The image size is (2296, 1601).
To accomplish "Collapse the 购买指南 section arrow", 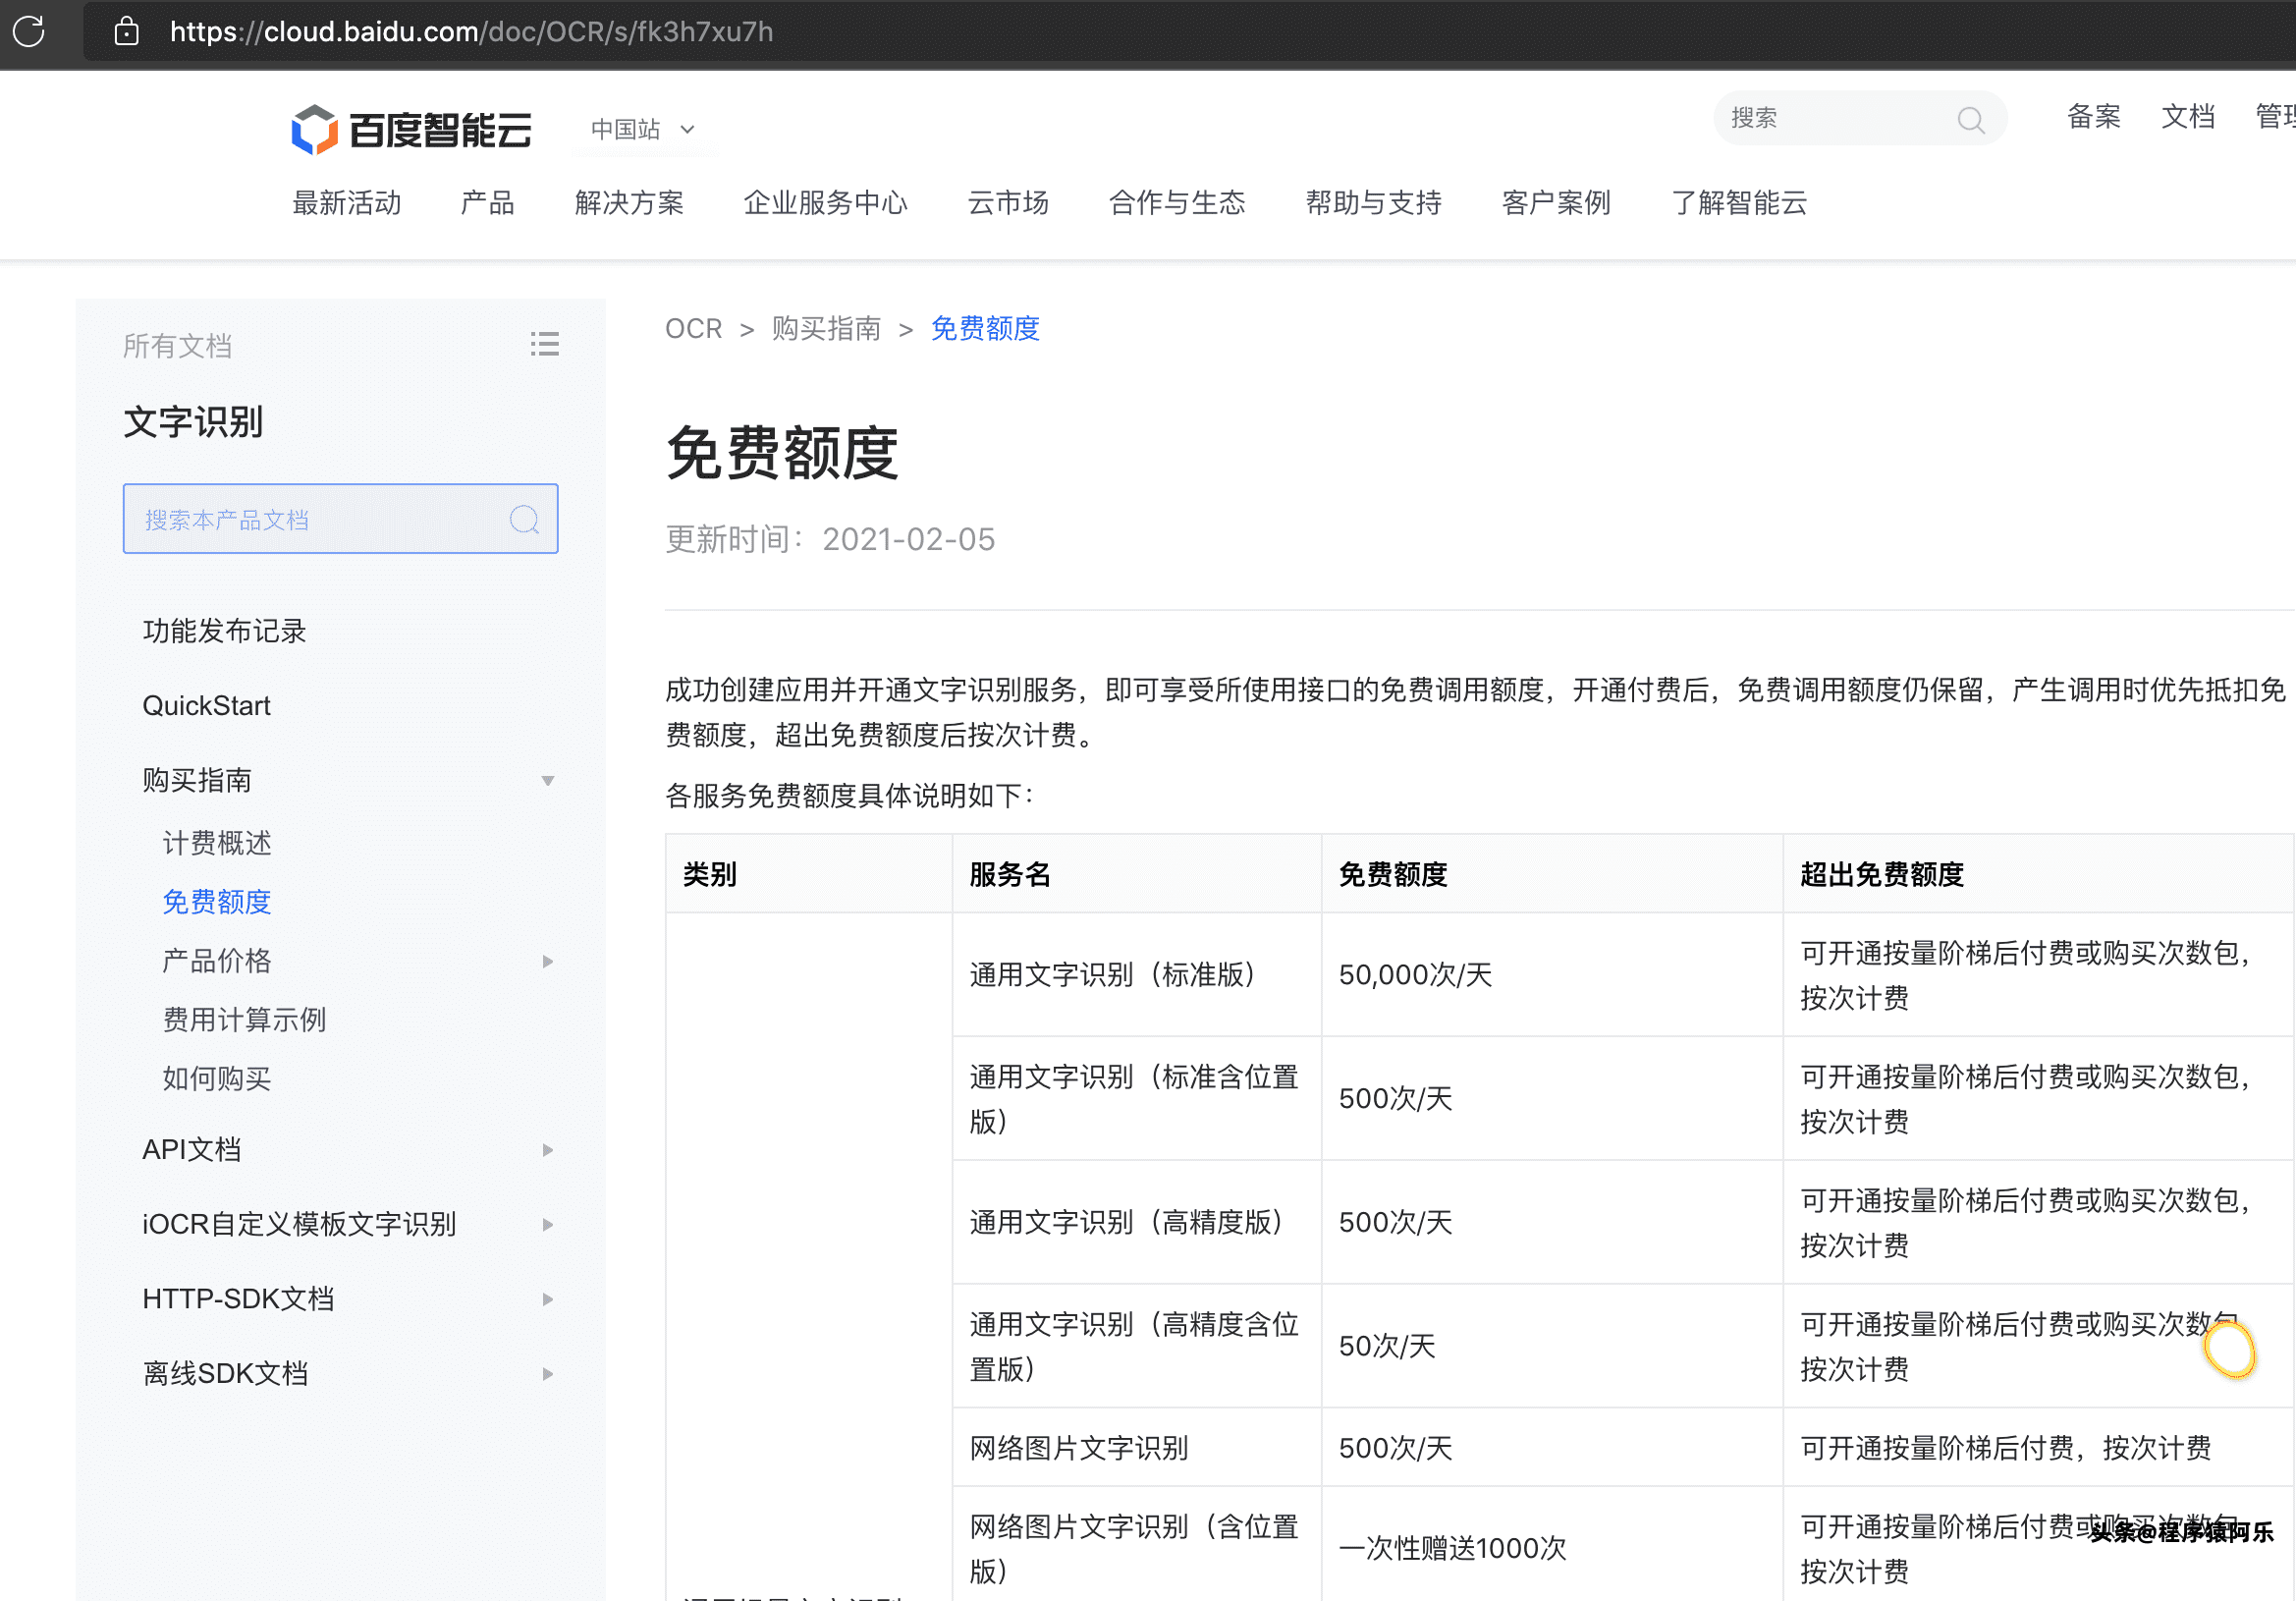I will 547,780.
